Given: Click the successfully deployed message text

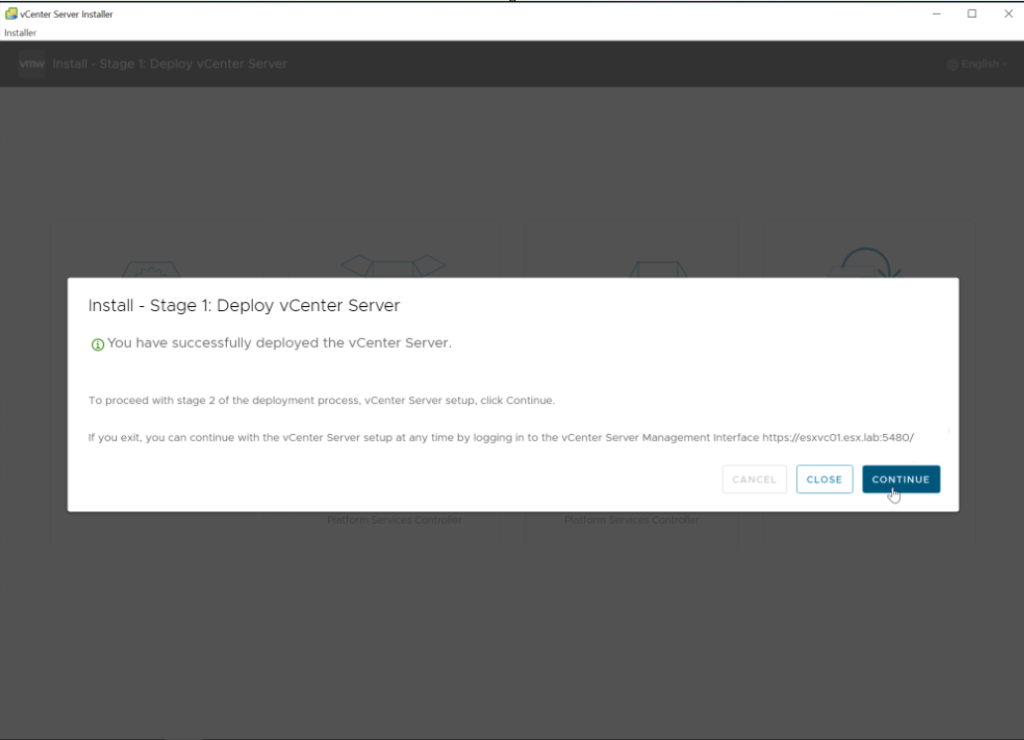Looking at the screenshot, I should pyautogui.click(x=279, y=343).
